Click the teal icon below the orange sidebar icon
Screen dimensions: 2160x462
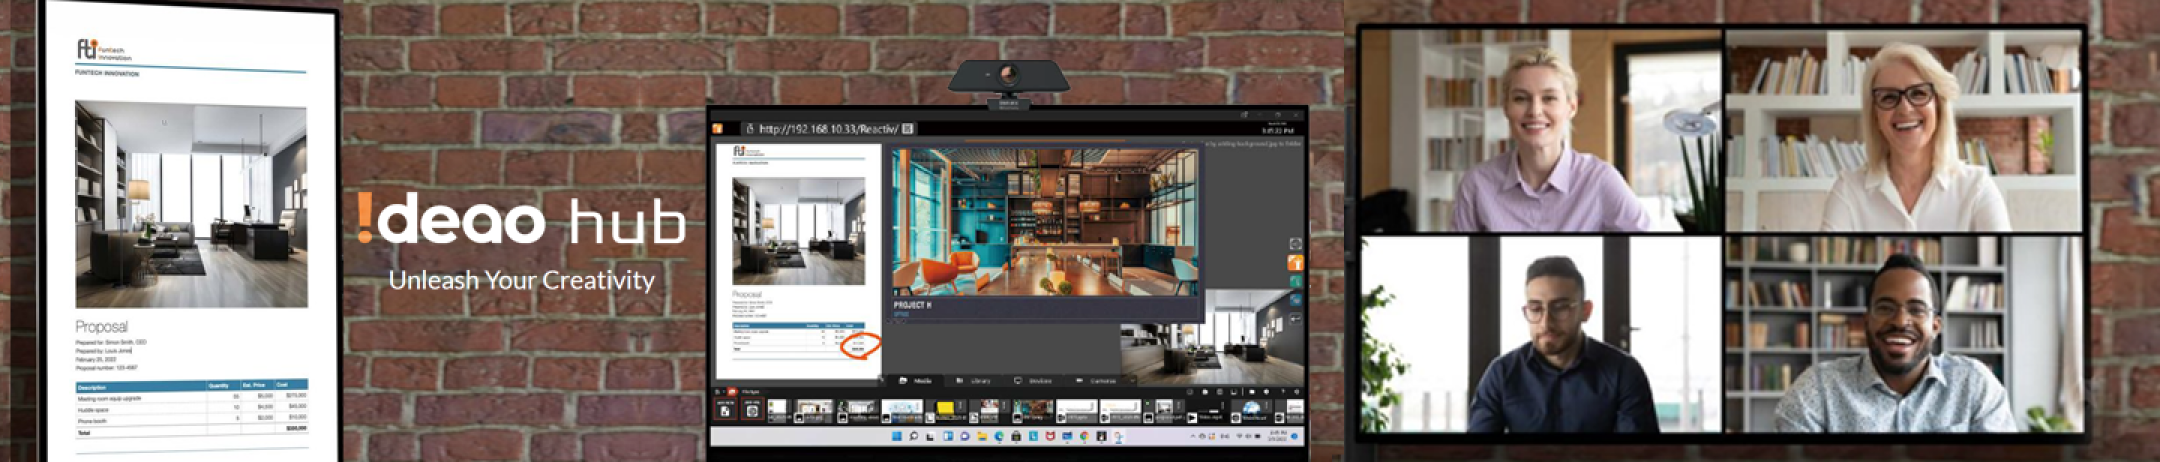pyautogui.click(x=1296, y=282)
